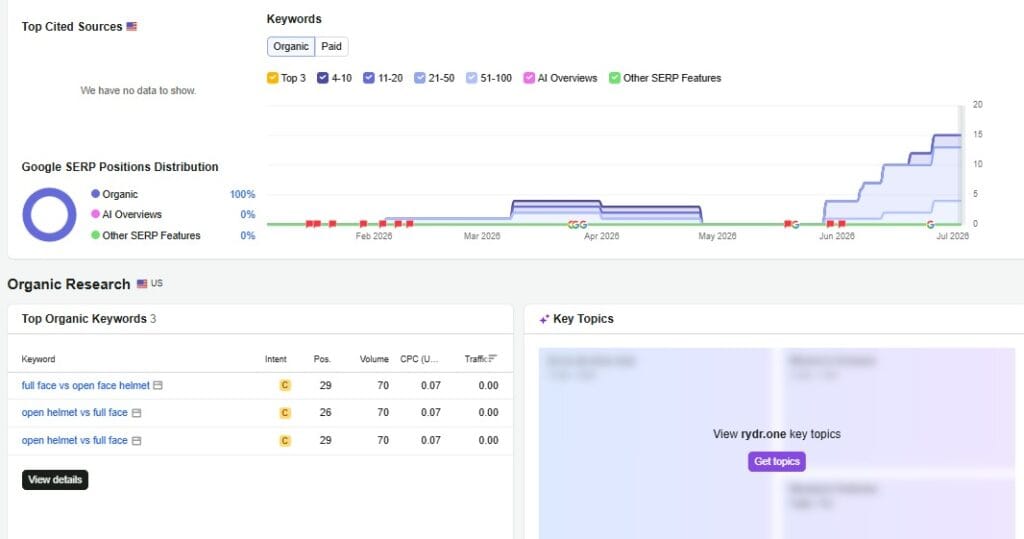The image size is (1024, 539).
Task: Click the View details button
Action: (55, 480)
